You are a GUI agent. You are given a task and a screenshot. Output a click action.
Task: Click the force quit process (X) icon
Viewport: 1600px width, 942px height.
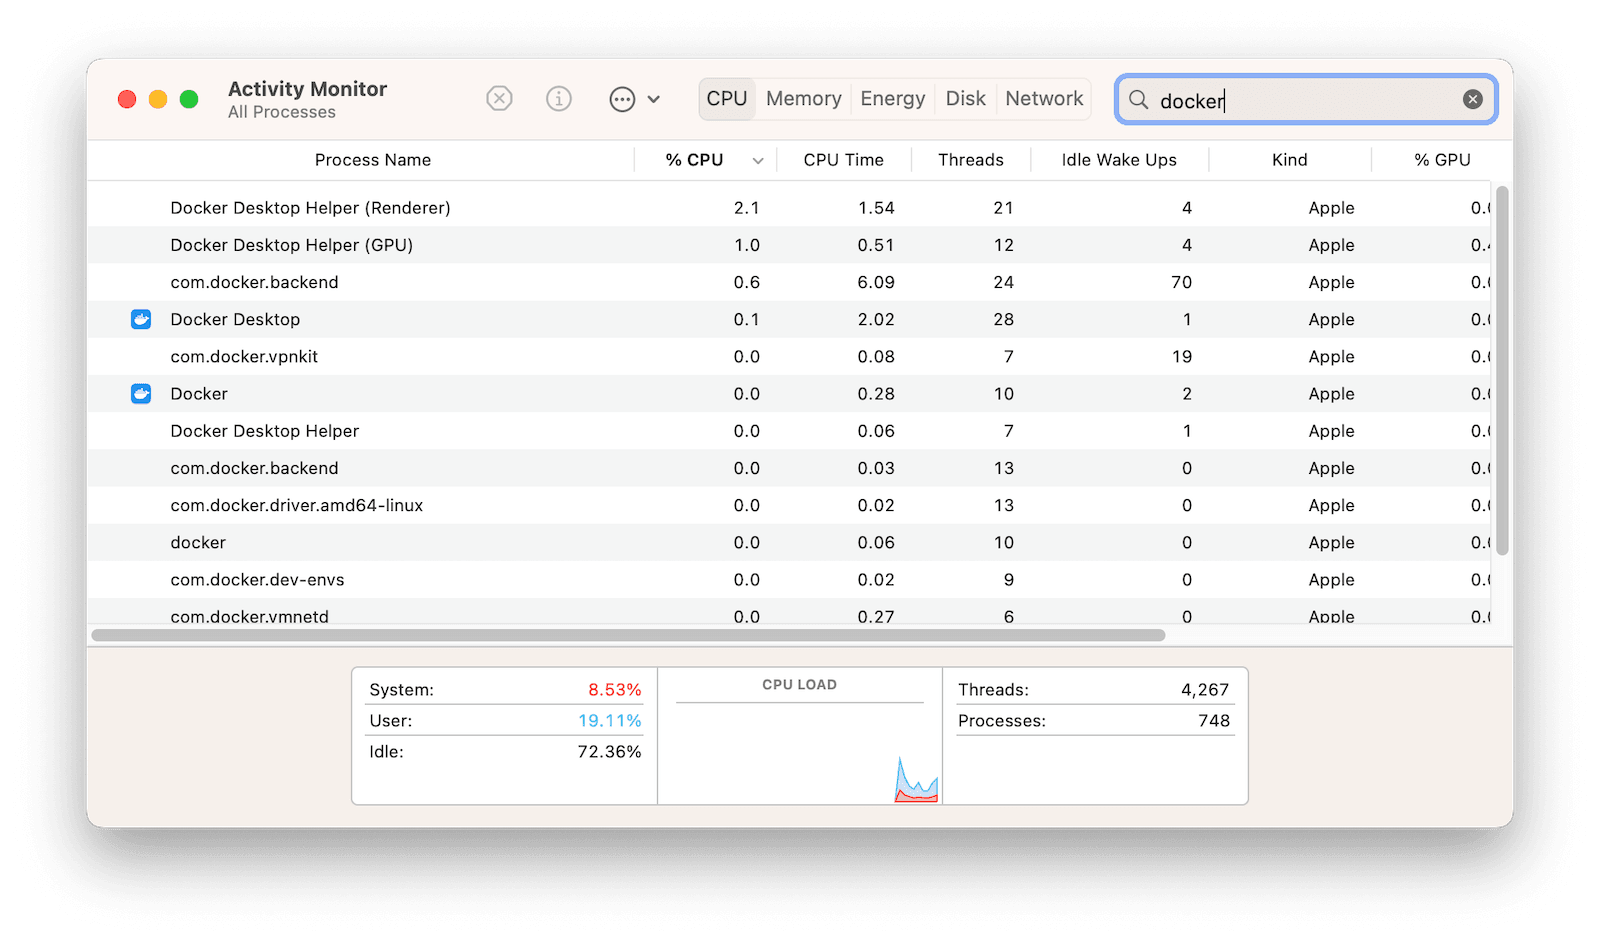click(499, 98)
